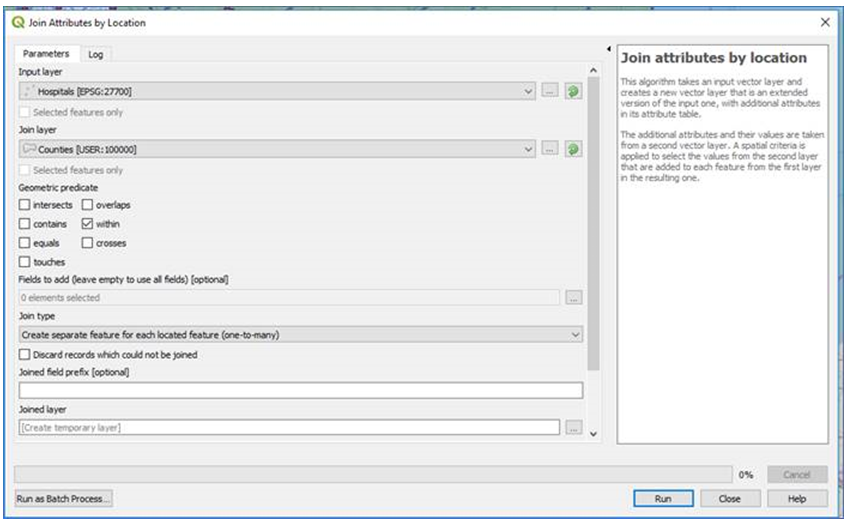Collapse the help panel arrow
The image size is (847, 525).
[609, 49]
